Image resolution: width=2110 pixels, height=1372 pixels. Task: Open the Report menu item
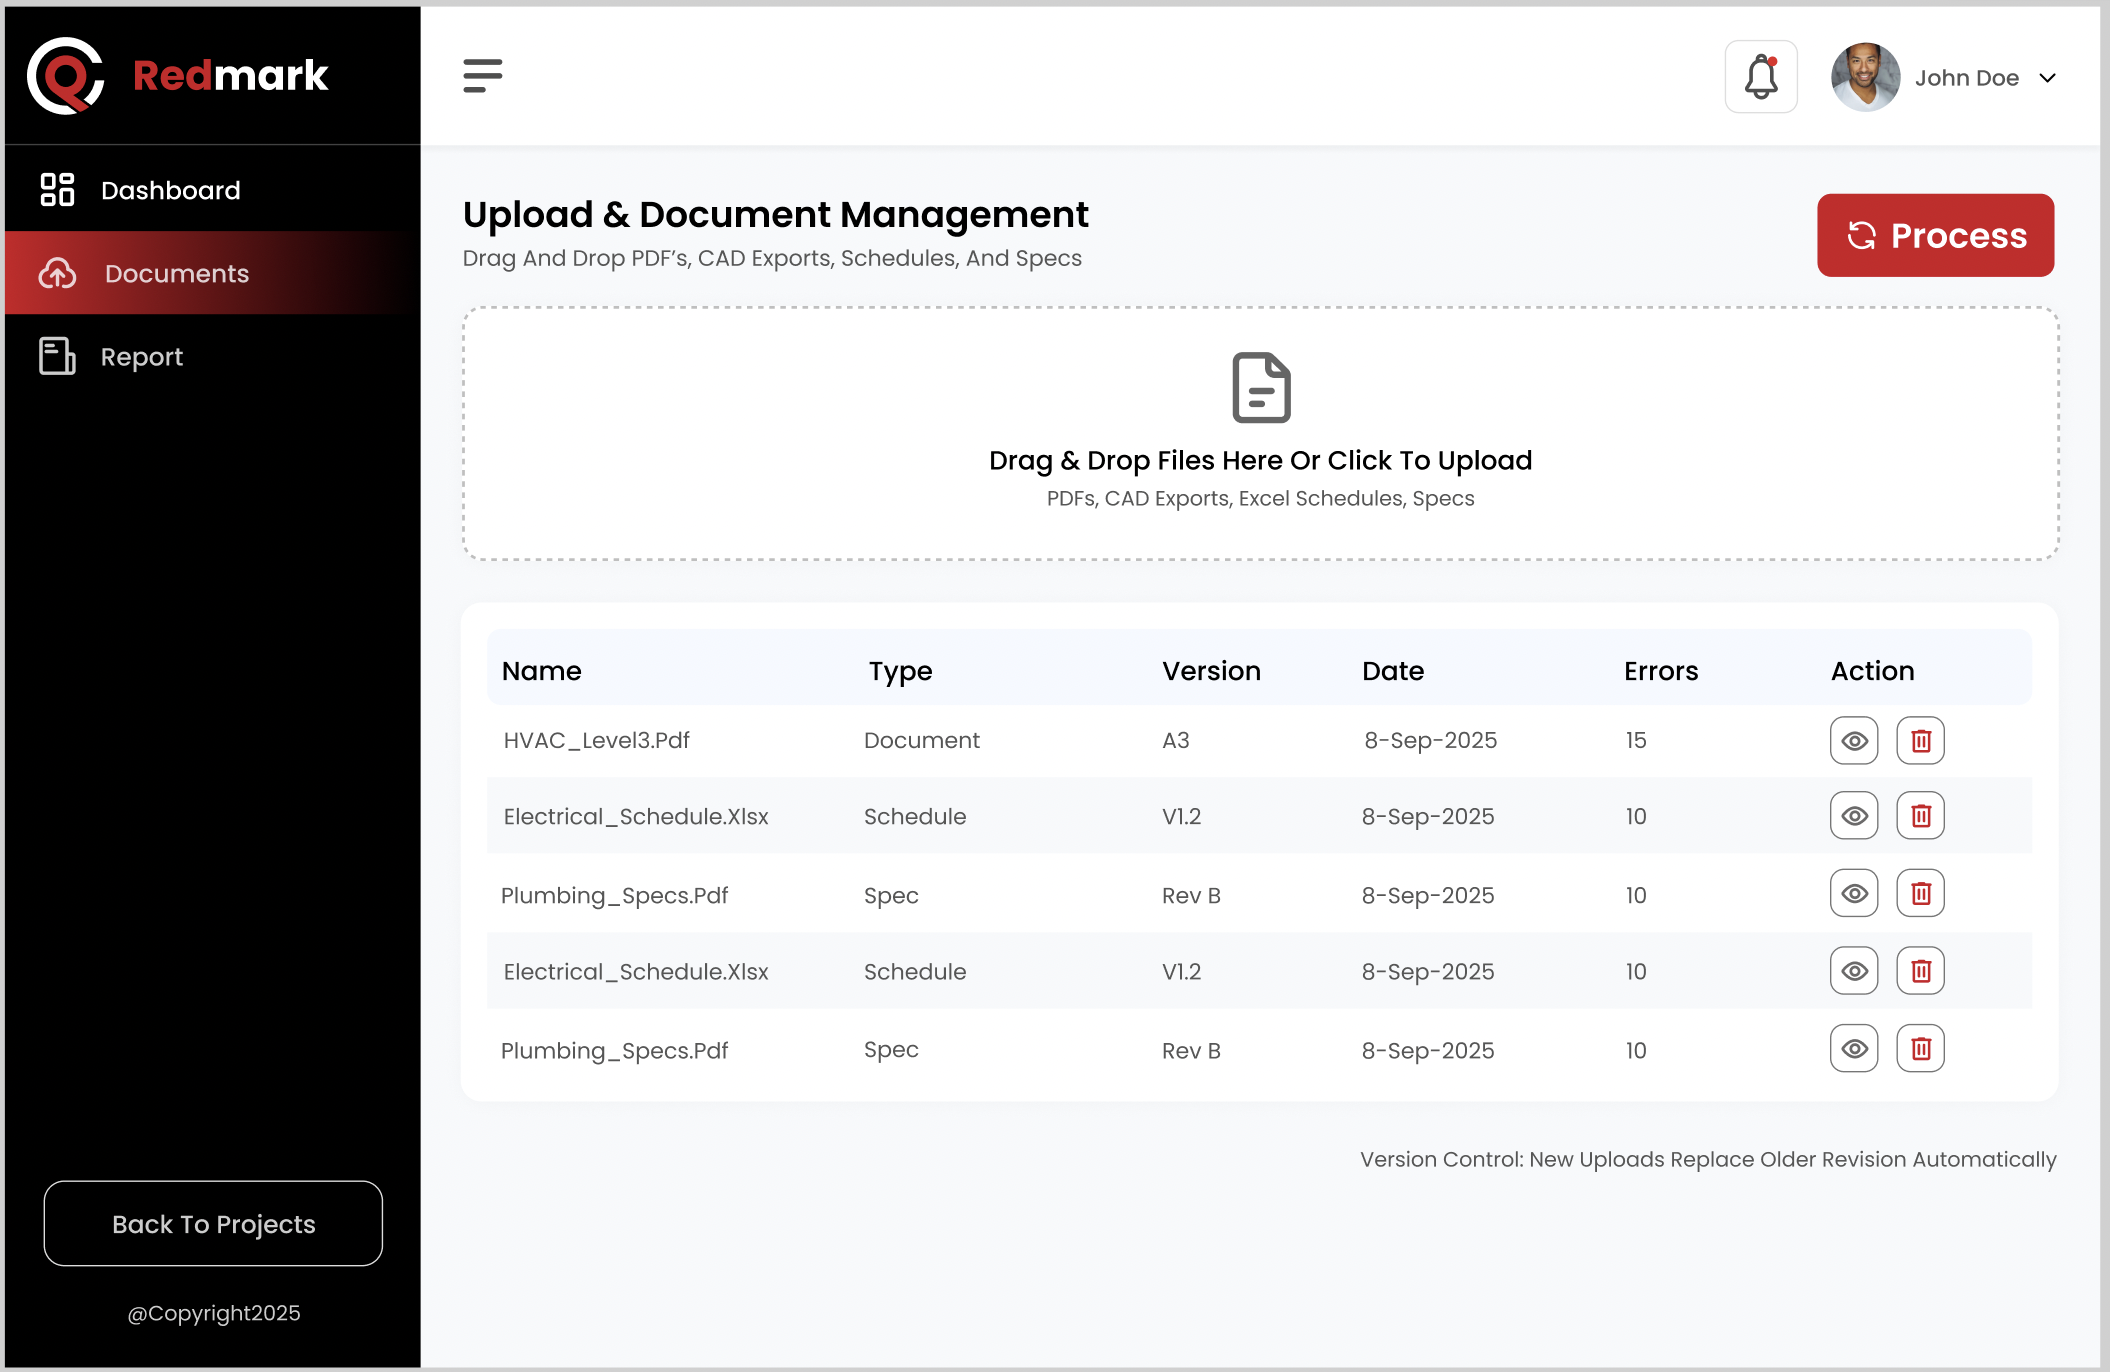141,357
